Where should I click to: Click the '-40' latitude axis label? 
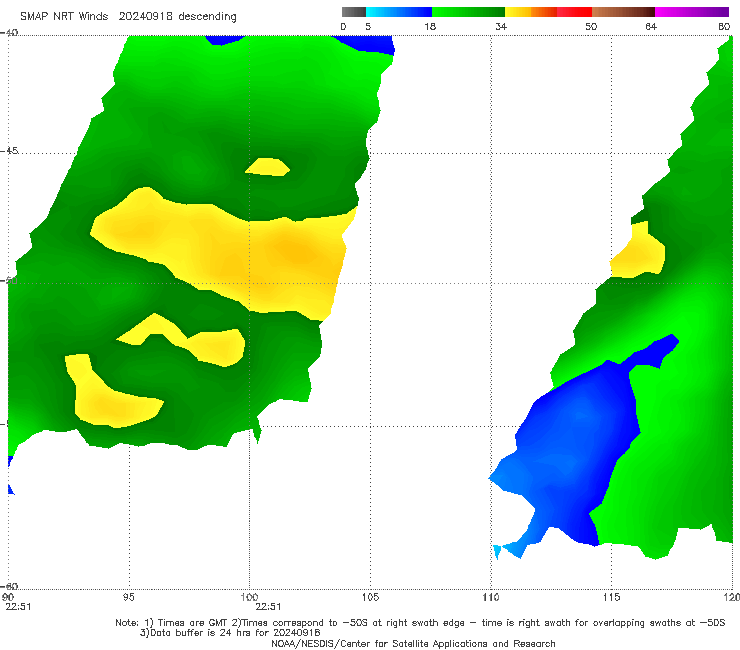click(9, 33)
